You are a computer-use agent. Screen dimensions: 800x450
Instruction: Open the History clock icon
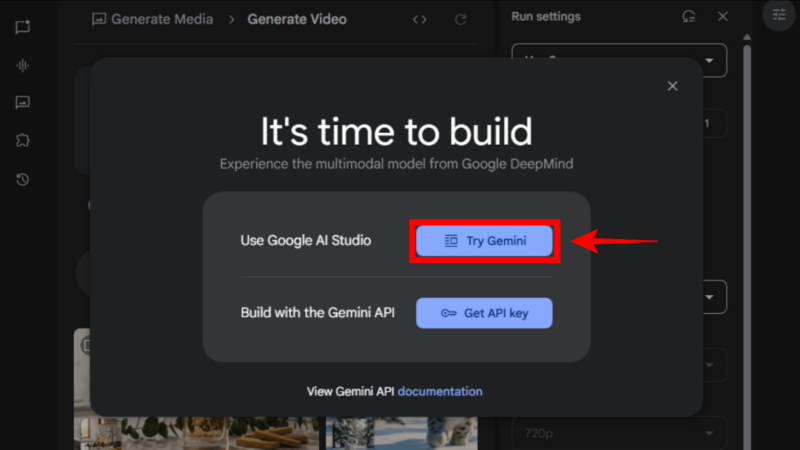pos(22,179)
